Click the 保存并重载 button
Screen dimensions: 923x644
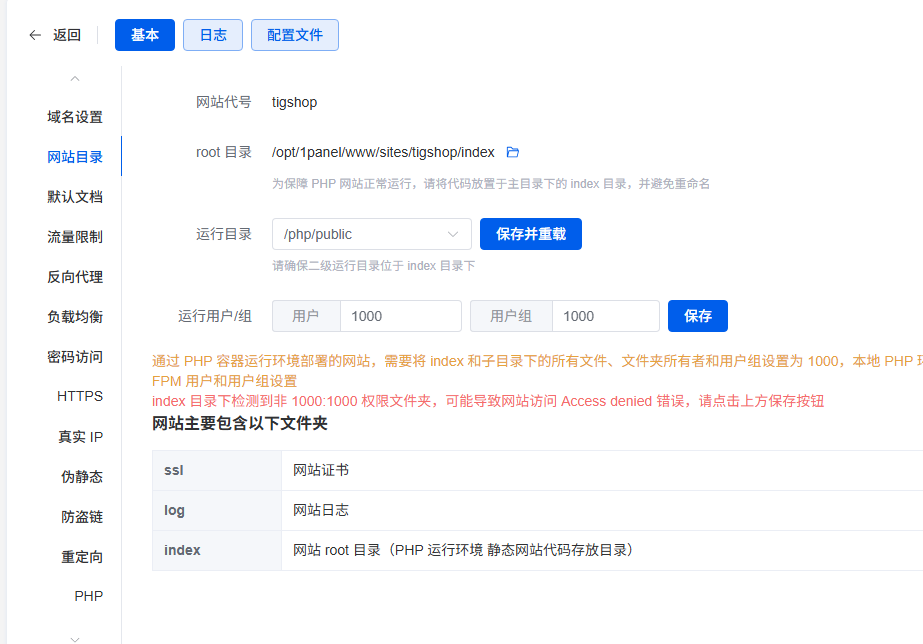tap(530, 234)
